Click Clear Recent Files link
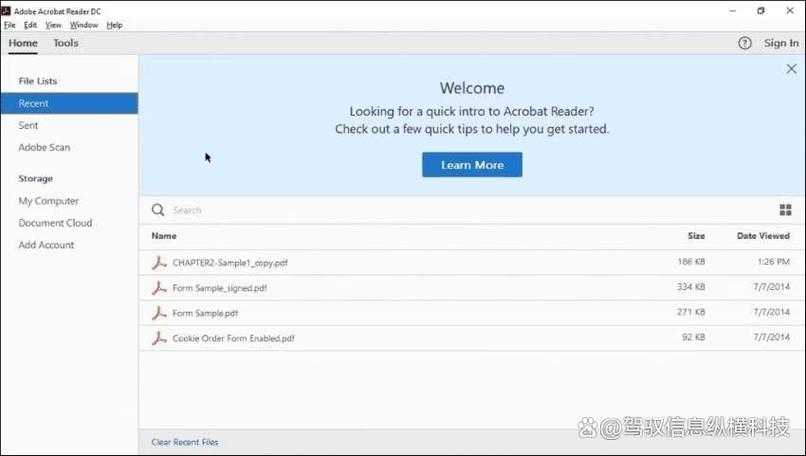 184,442
